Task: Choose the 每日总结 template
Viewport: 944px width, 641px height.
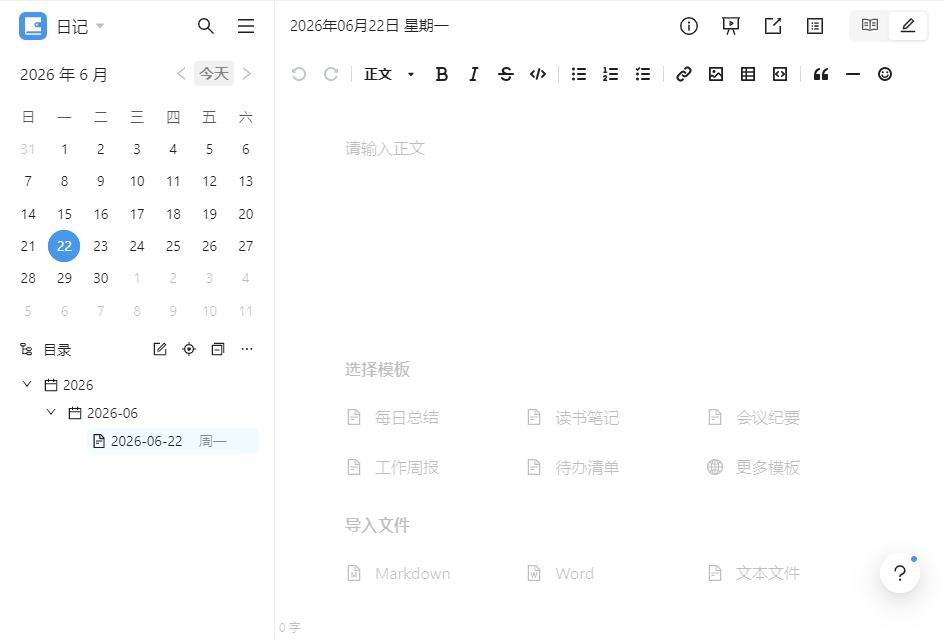Action: (x=393, y=417)
